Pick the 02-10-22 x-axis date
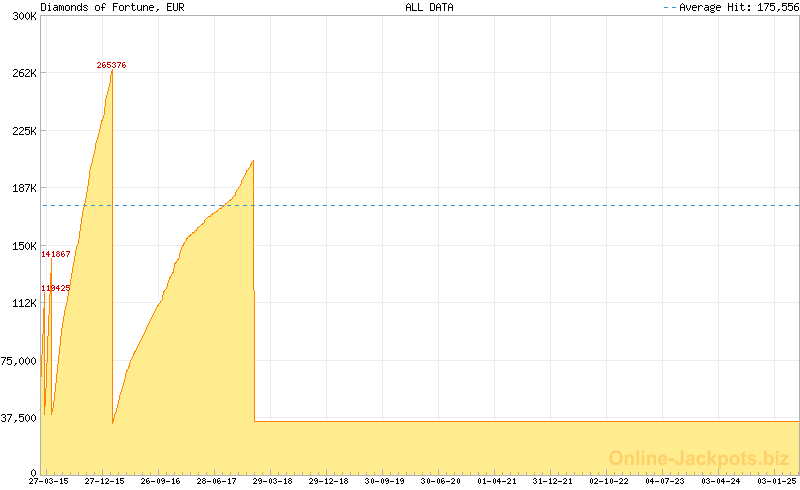The width and height of the screenshot is (800, 490). [609, 481]
